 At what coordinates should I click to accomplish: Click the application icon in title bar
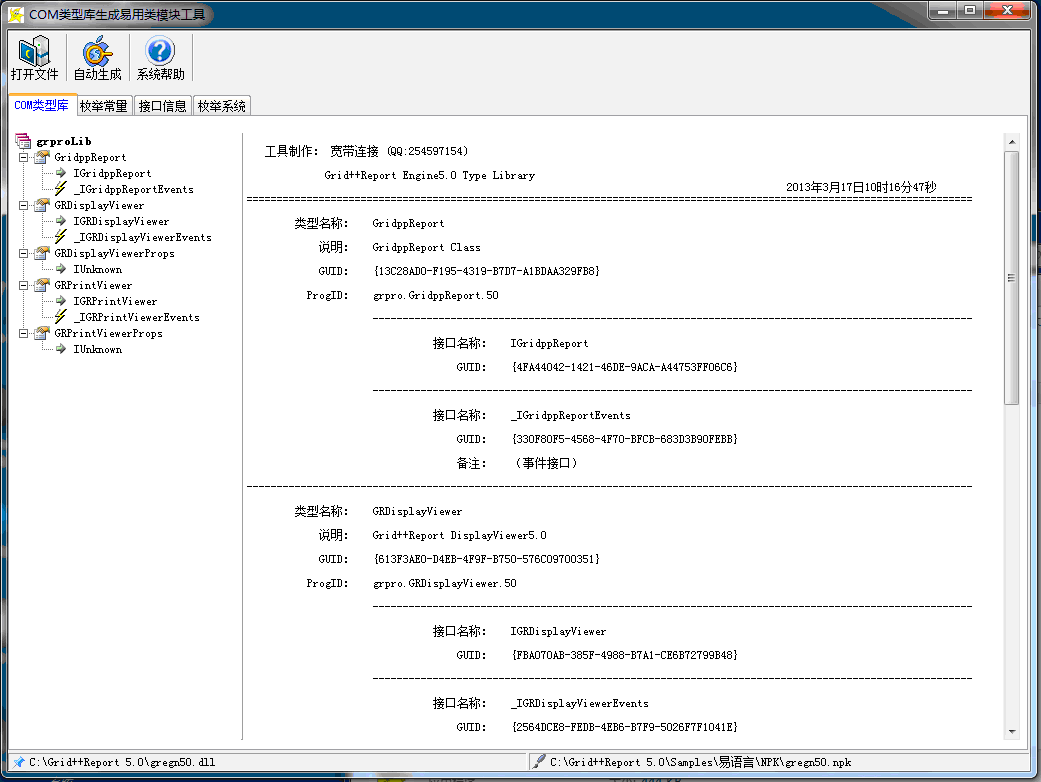point(16,15)
